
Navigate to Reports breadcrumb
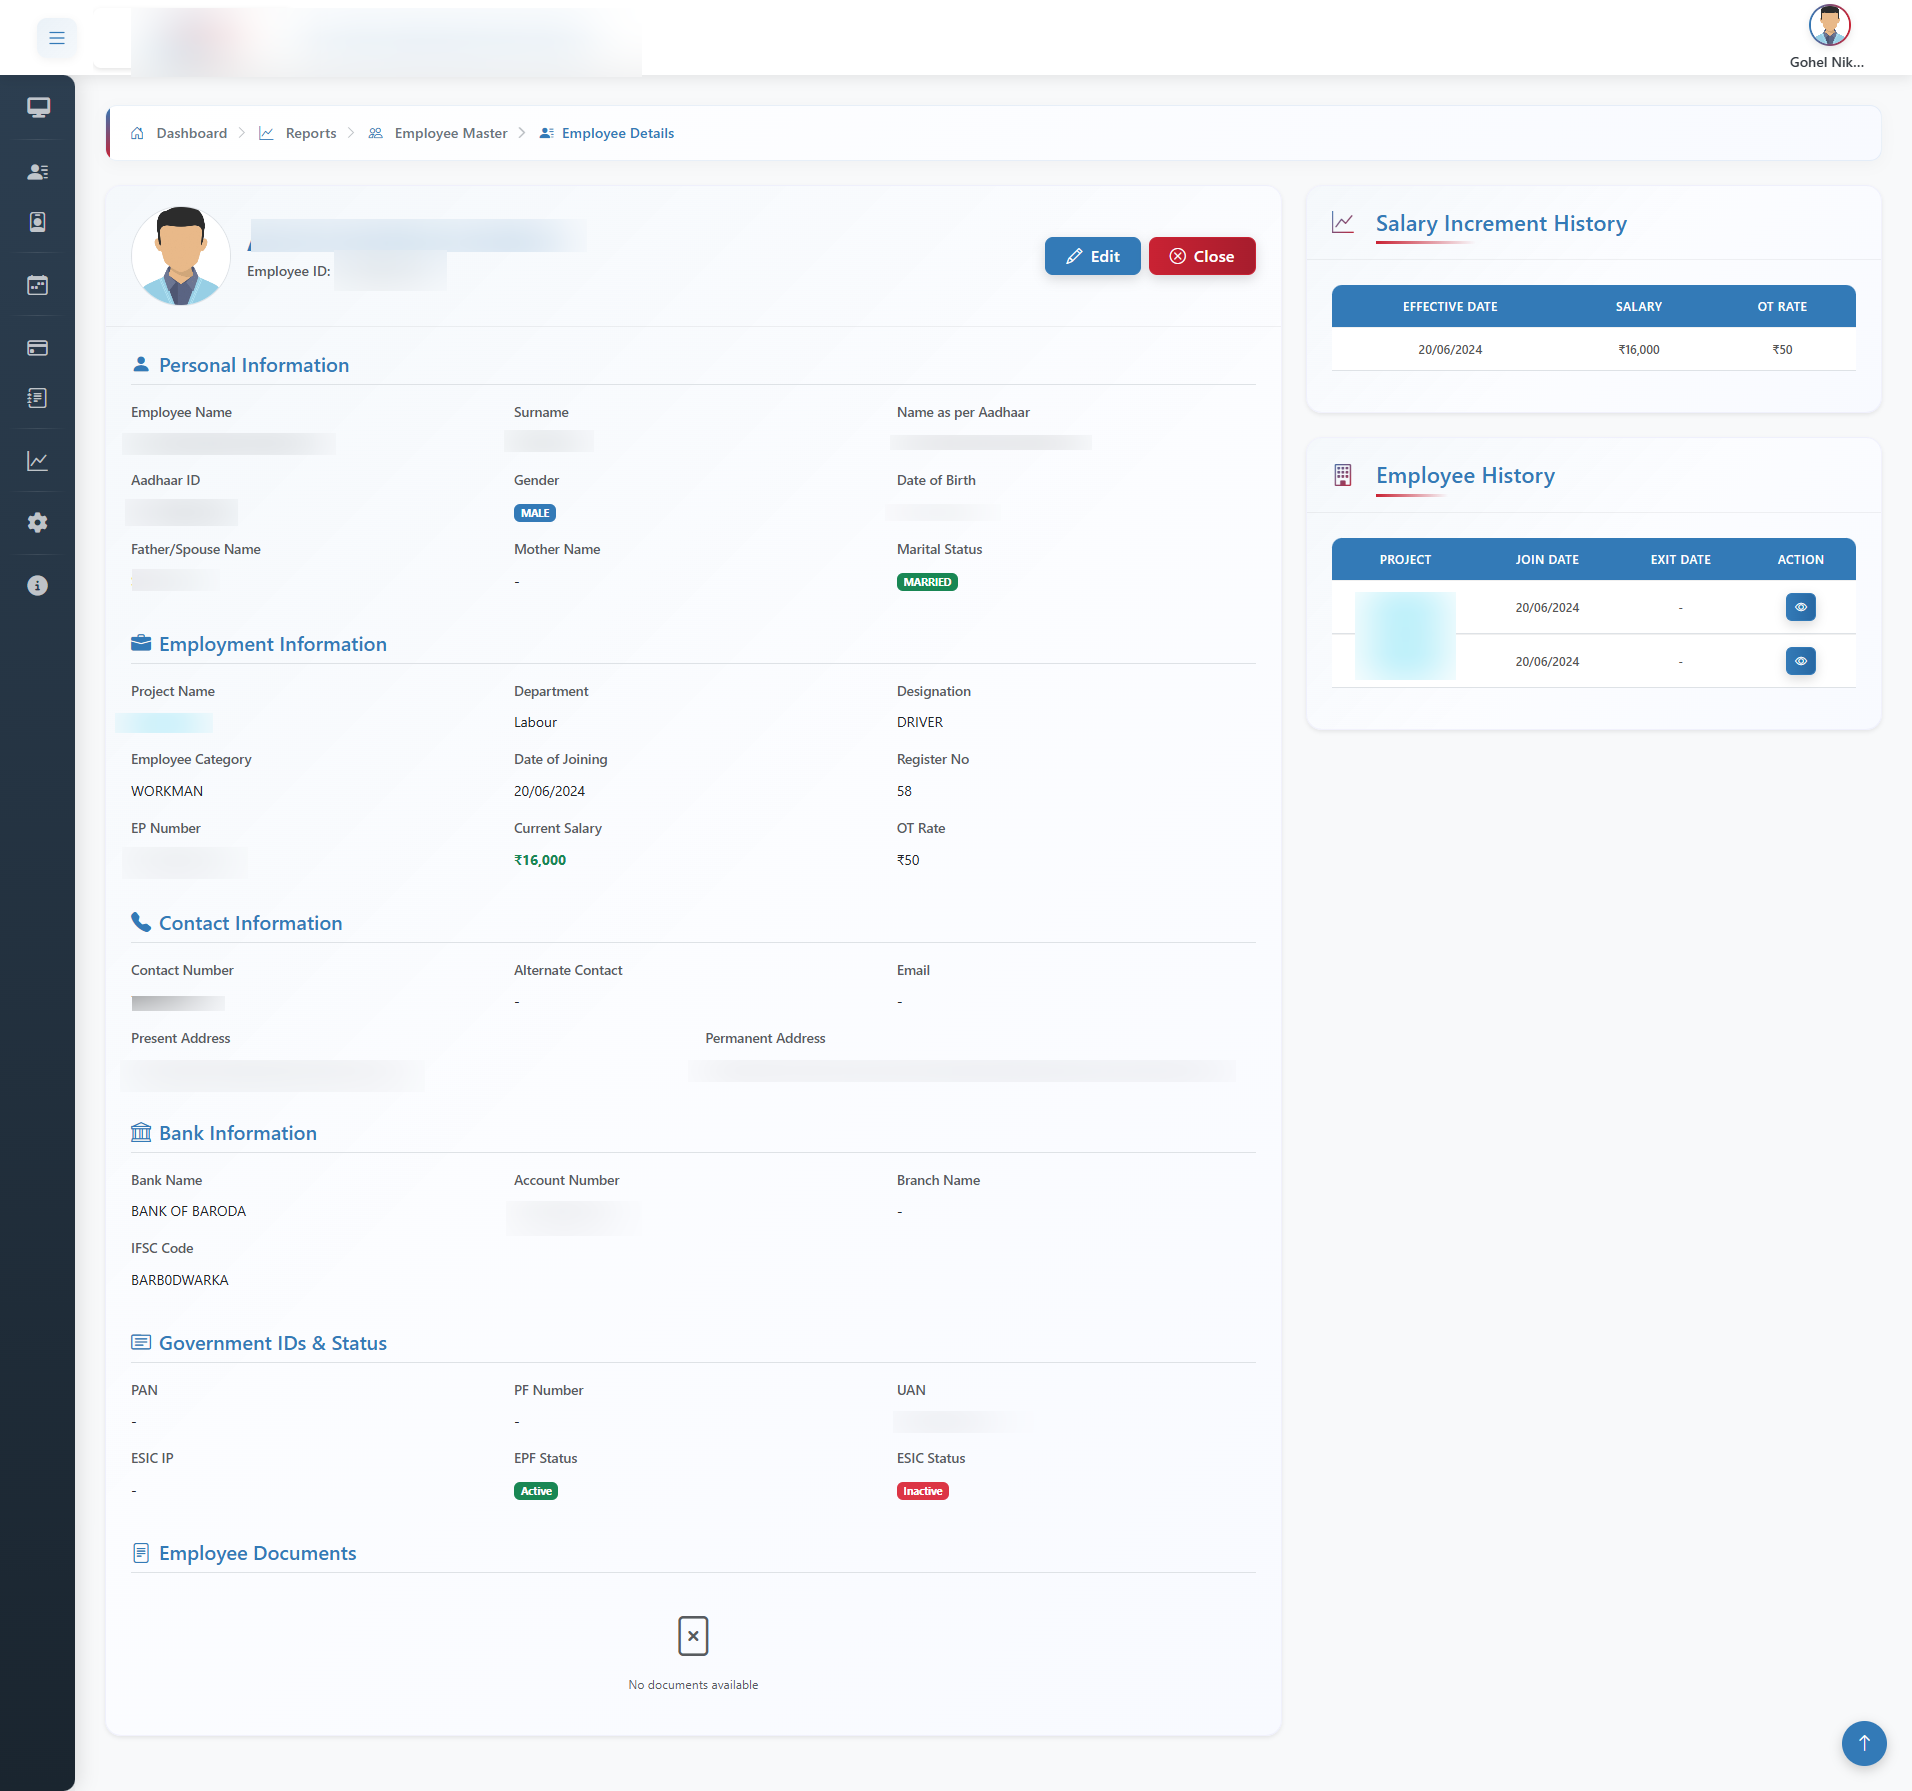310,133
